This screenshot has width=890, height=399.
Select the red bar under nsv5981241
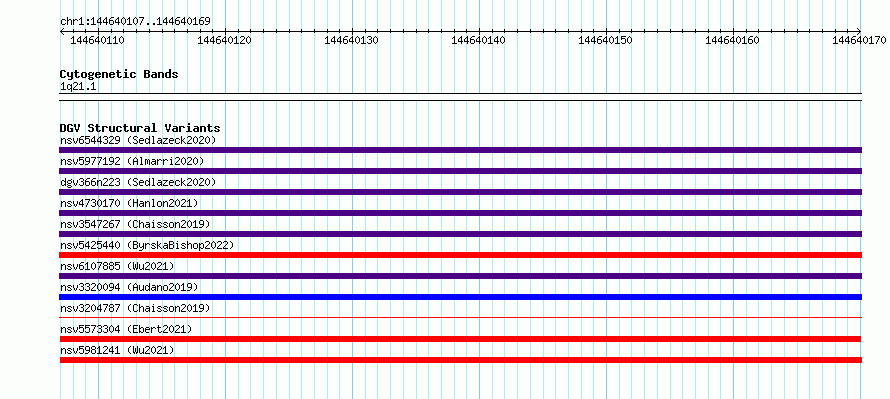(460, 360)
